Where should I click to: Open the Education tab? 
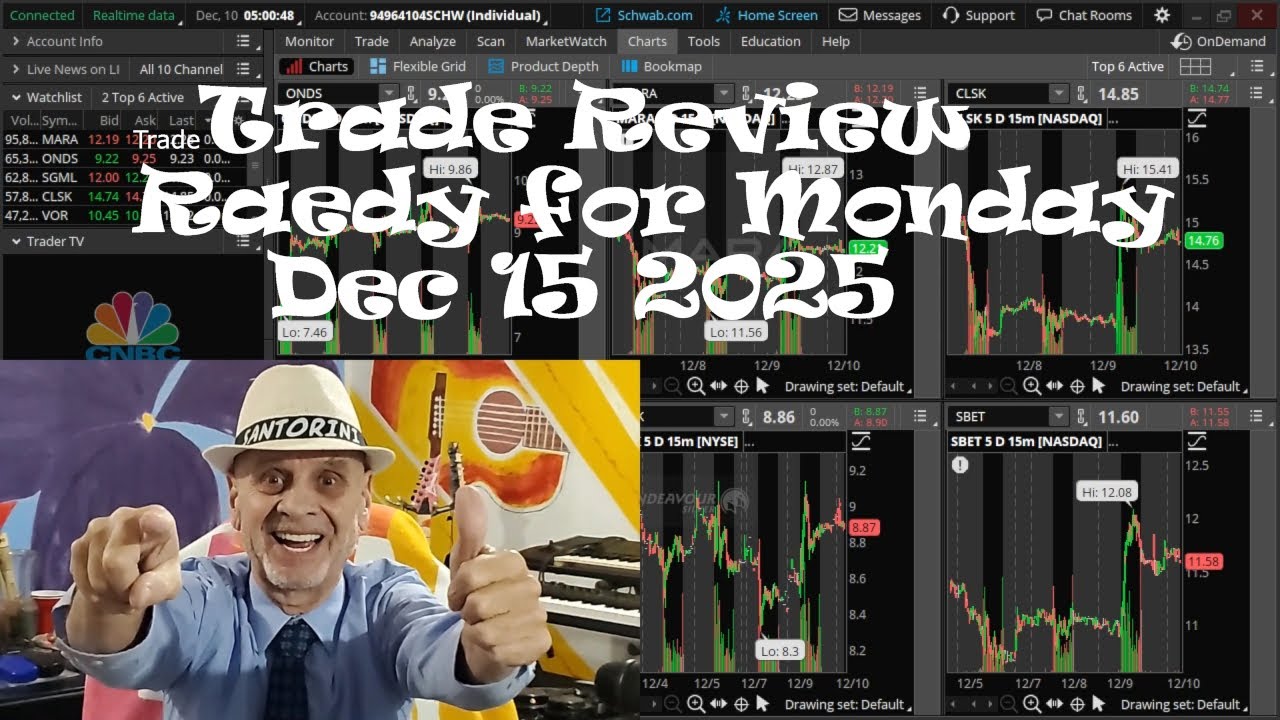pyautogui.click(x=770, y=41)
